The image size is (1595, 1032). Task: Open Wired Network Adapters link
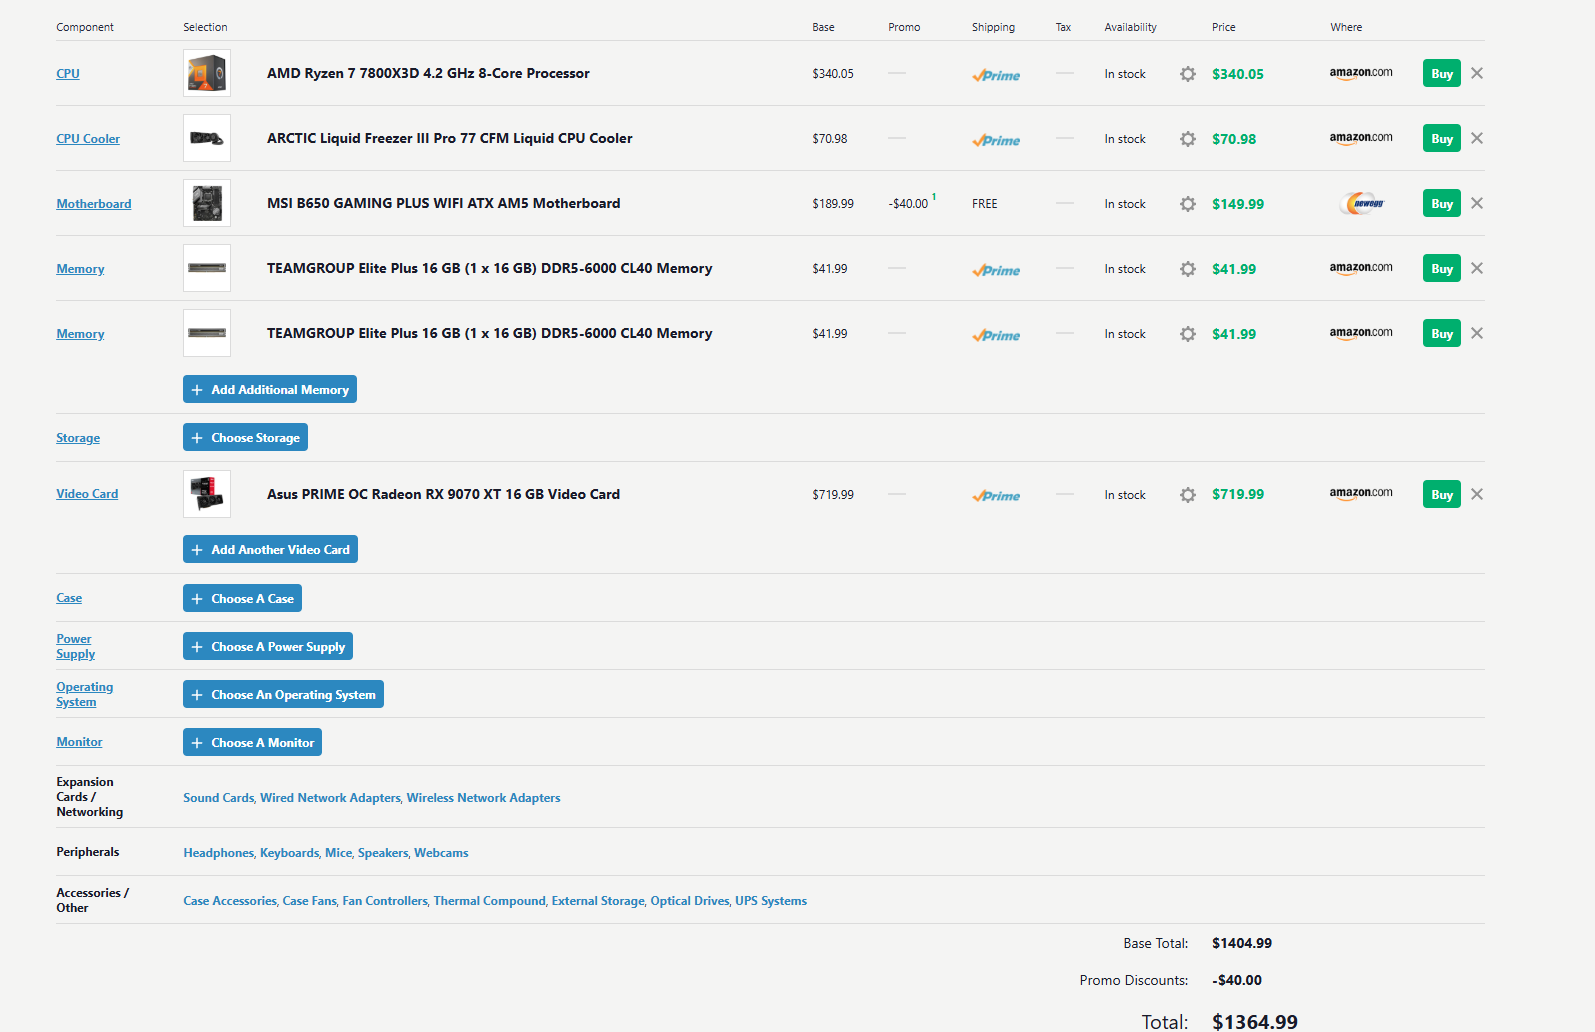pyautogui.click(x=330, y=798)
